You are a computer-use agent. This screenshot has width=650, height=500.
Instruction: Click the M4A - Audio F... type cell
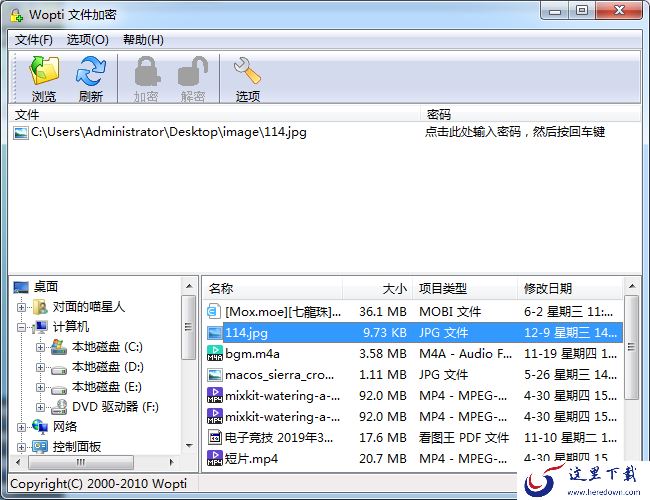tap(466, 354)
